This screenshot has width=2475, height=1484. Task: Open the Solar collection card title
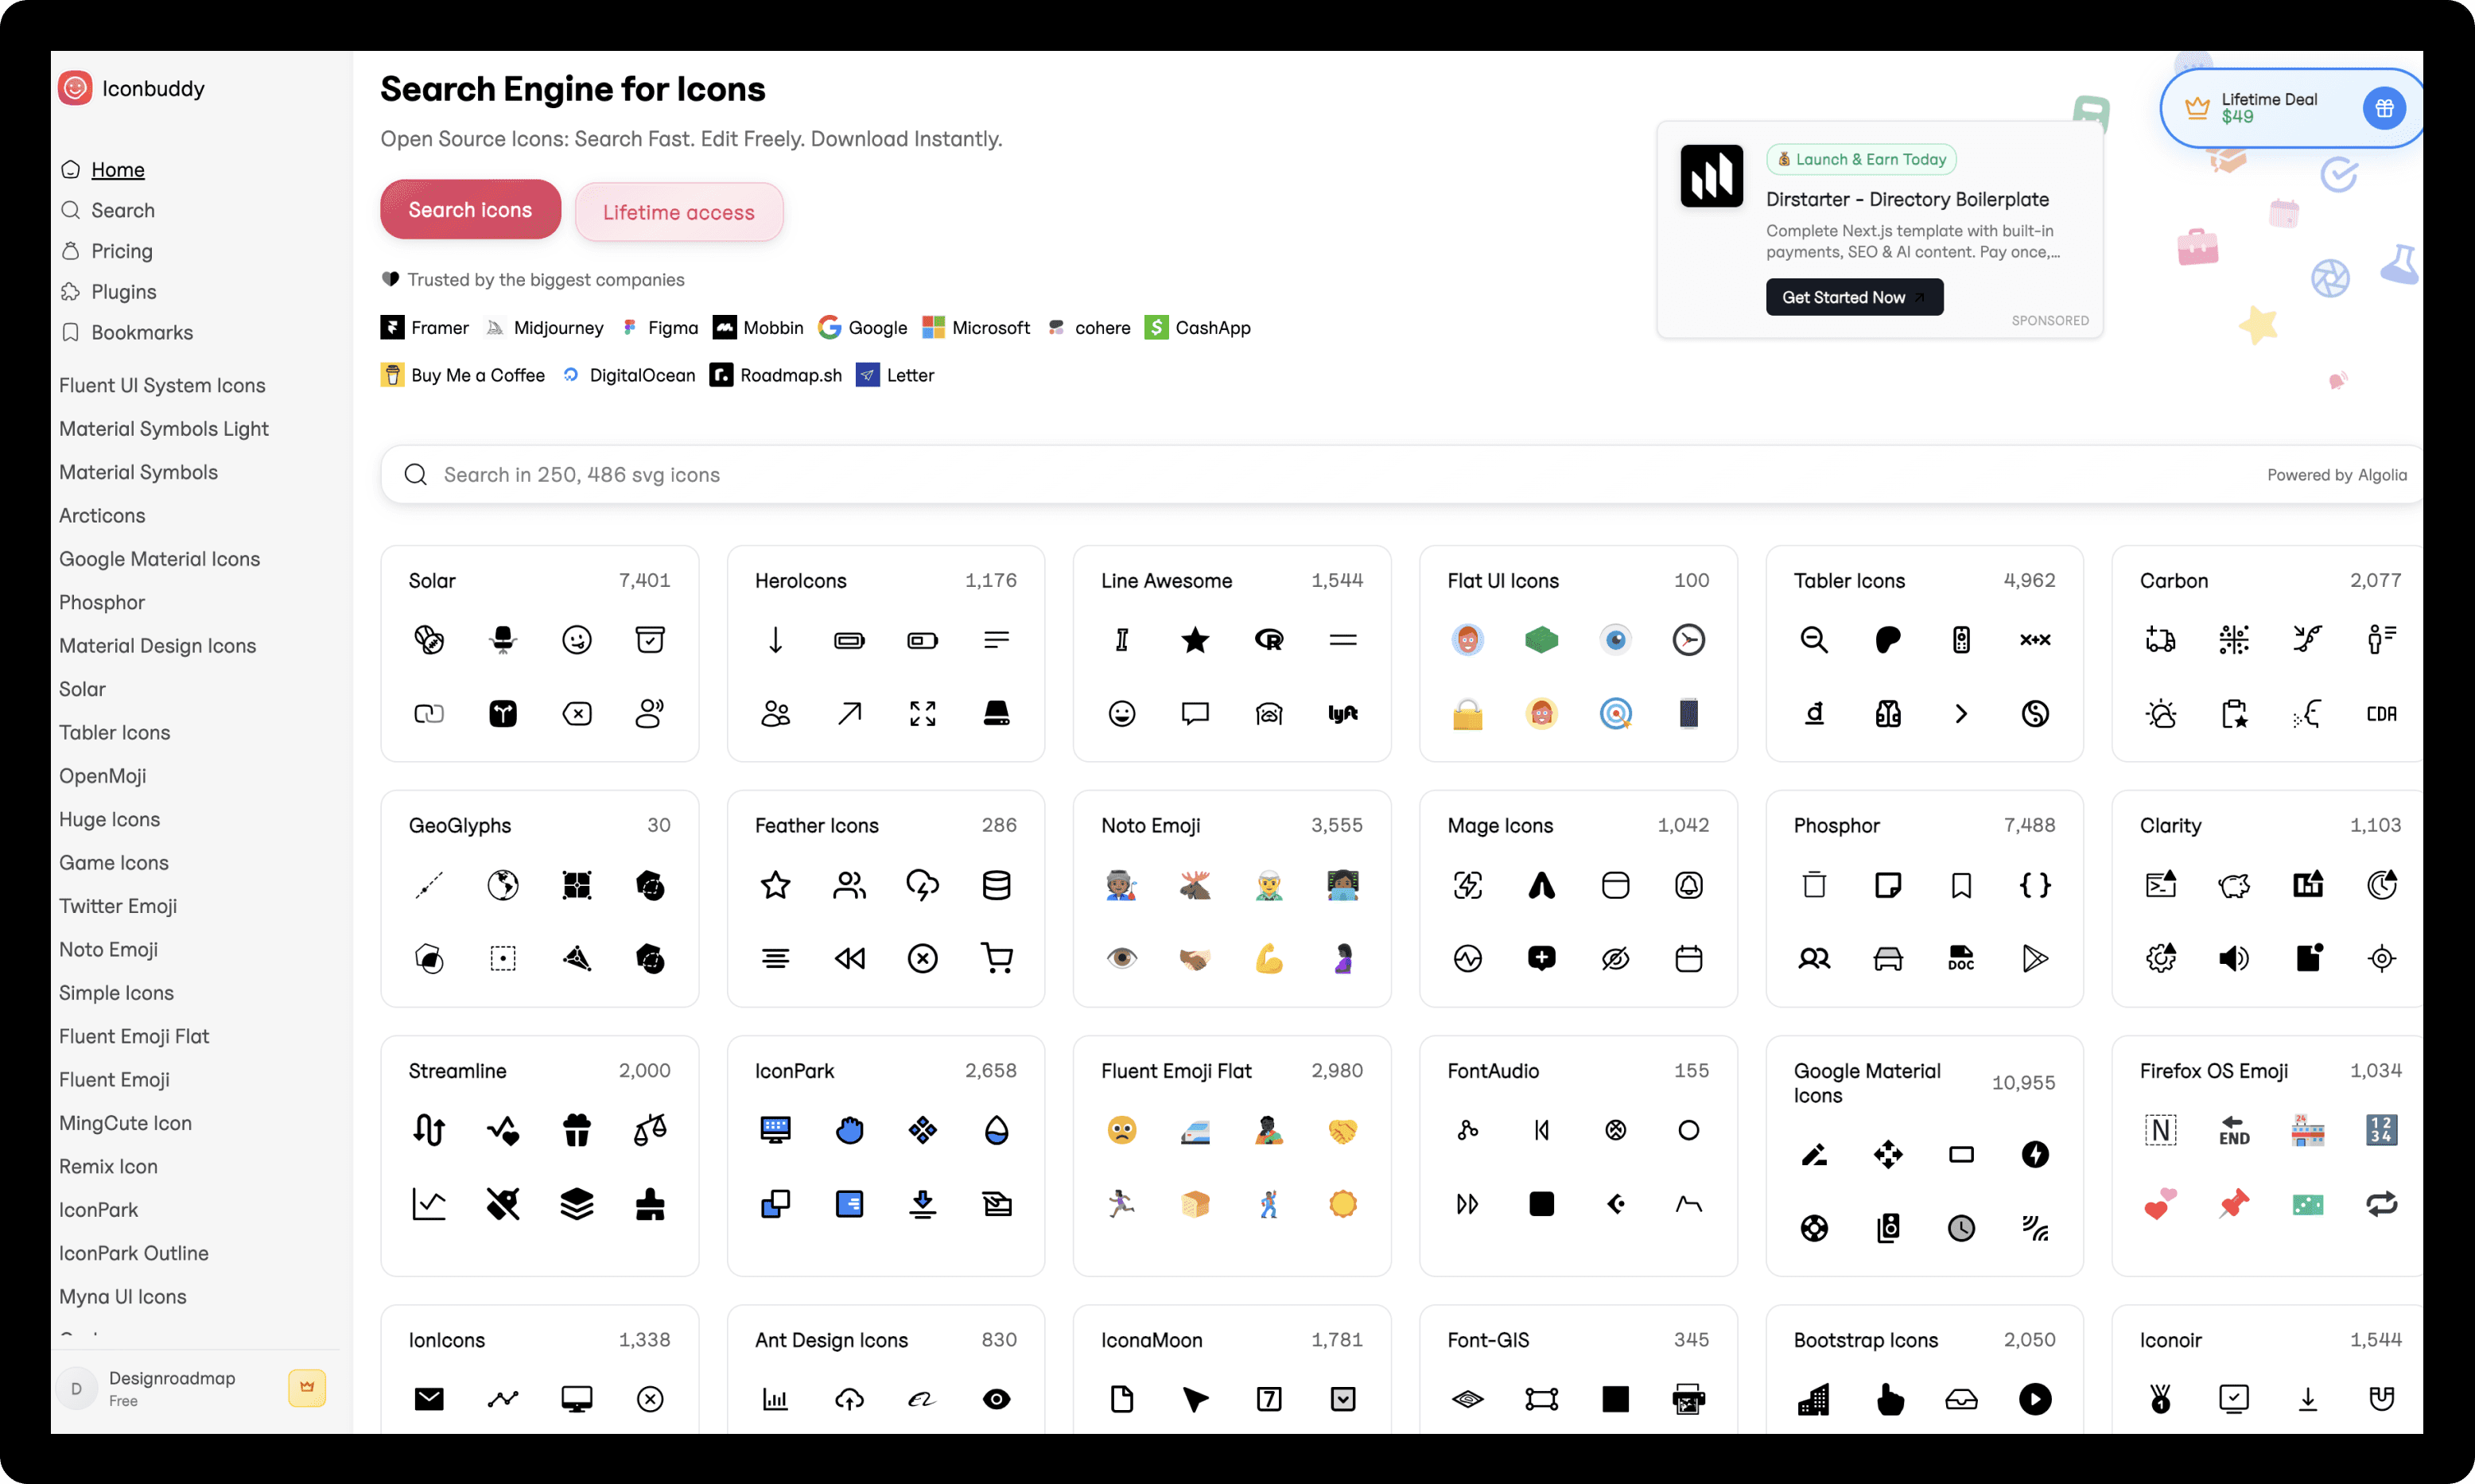[431, 580]
